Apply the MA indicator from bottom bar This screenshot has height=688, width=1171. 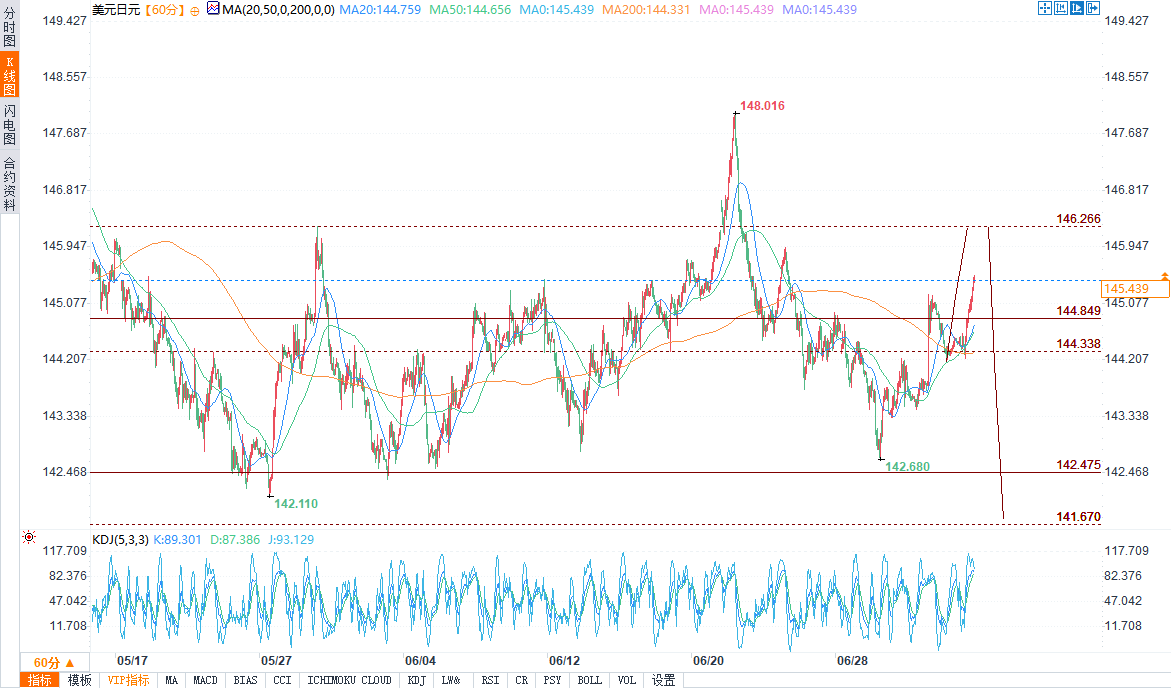pyautogui.click(x=172, y=680)
